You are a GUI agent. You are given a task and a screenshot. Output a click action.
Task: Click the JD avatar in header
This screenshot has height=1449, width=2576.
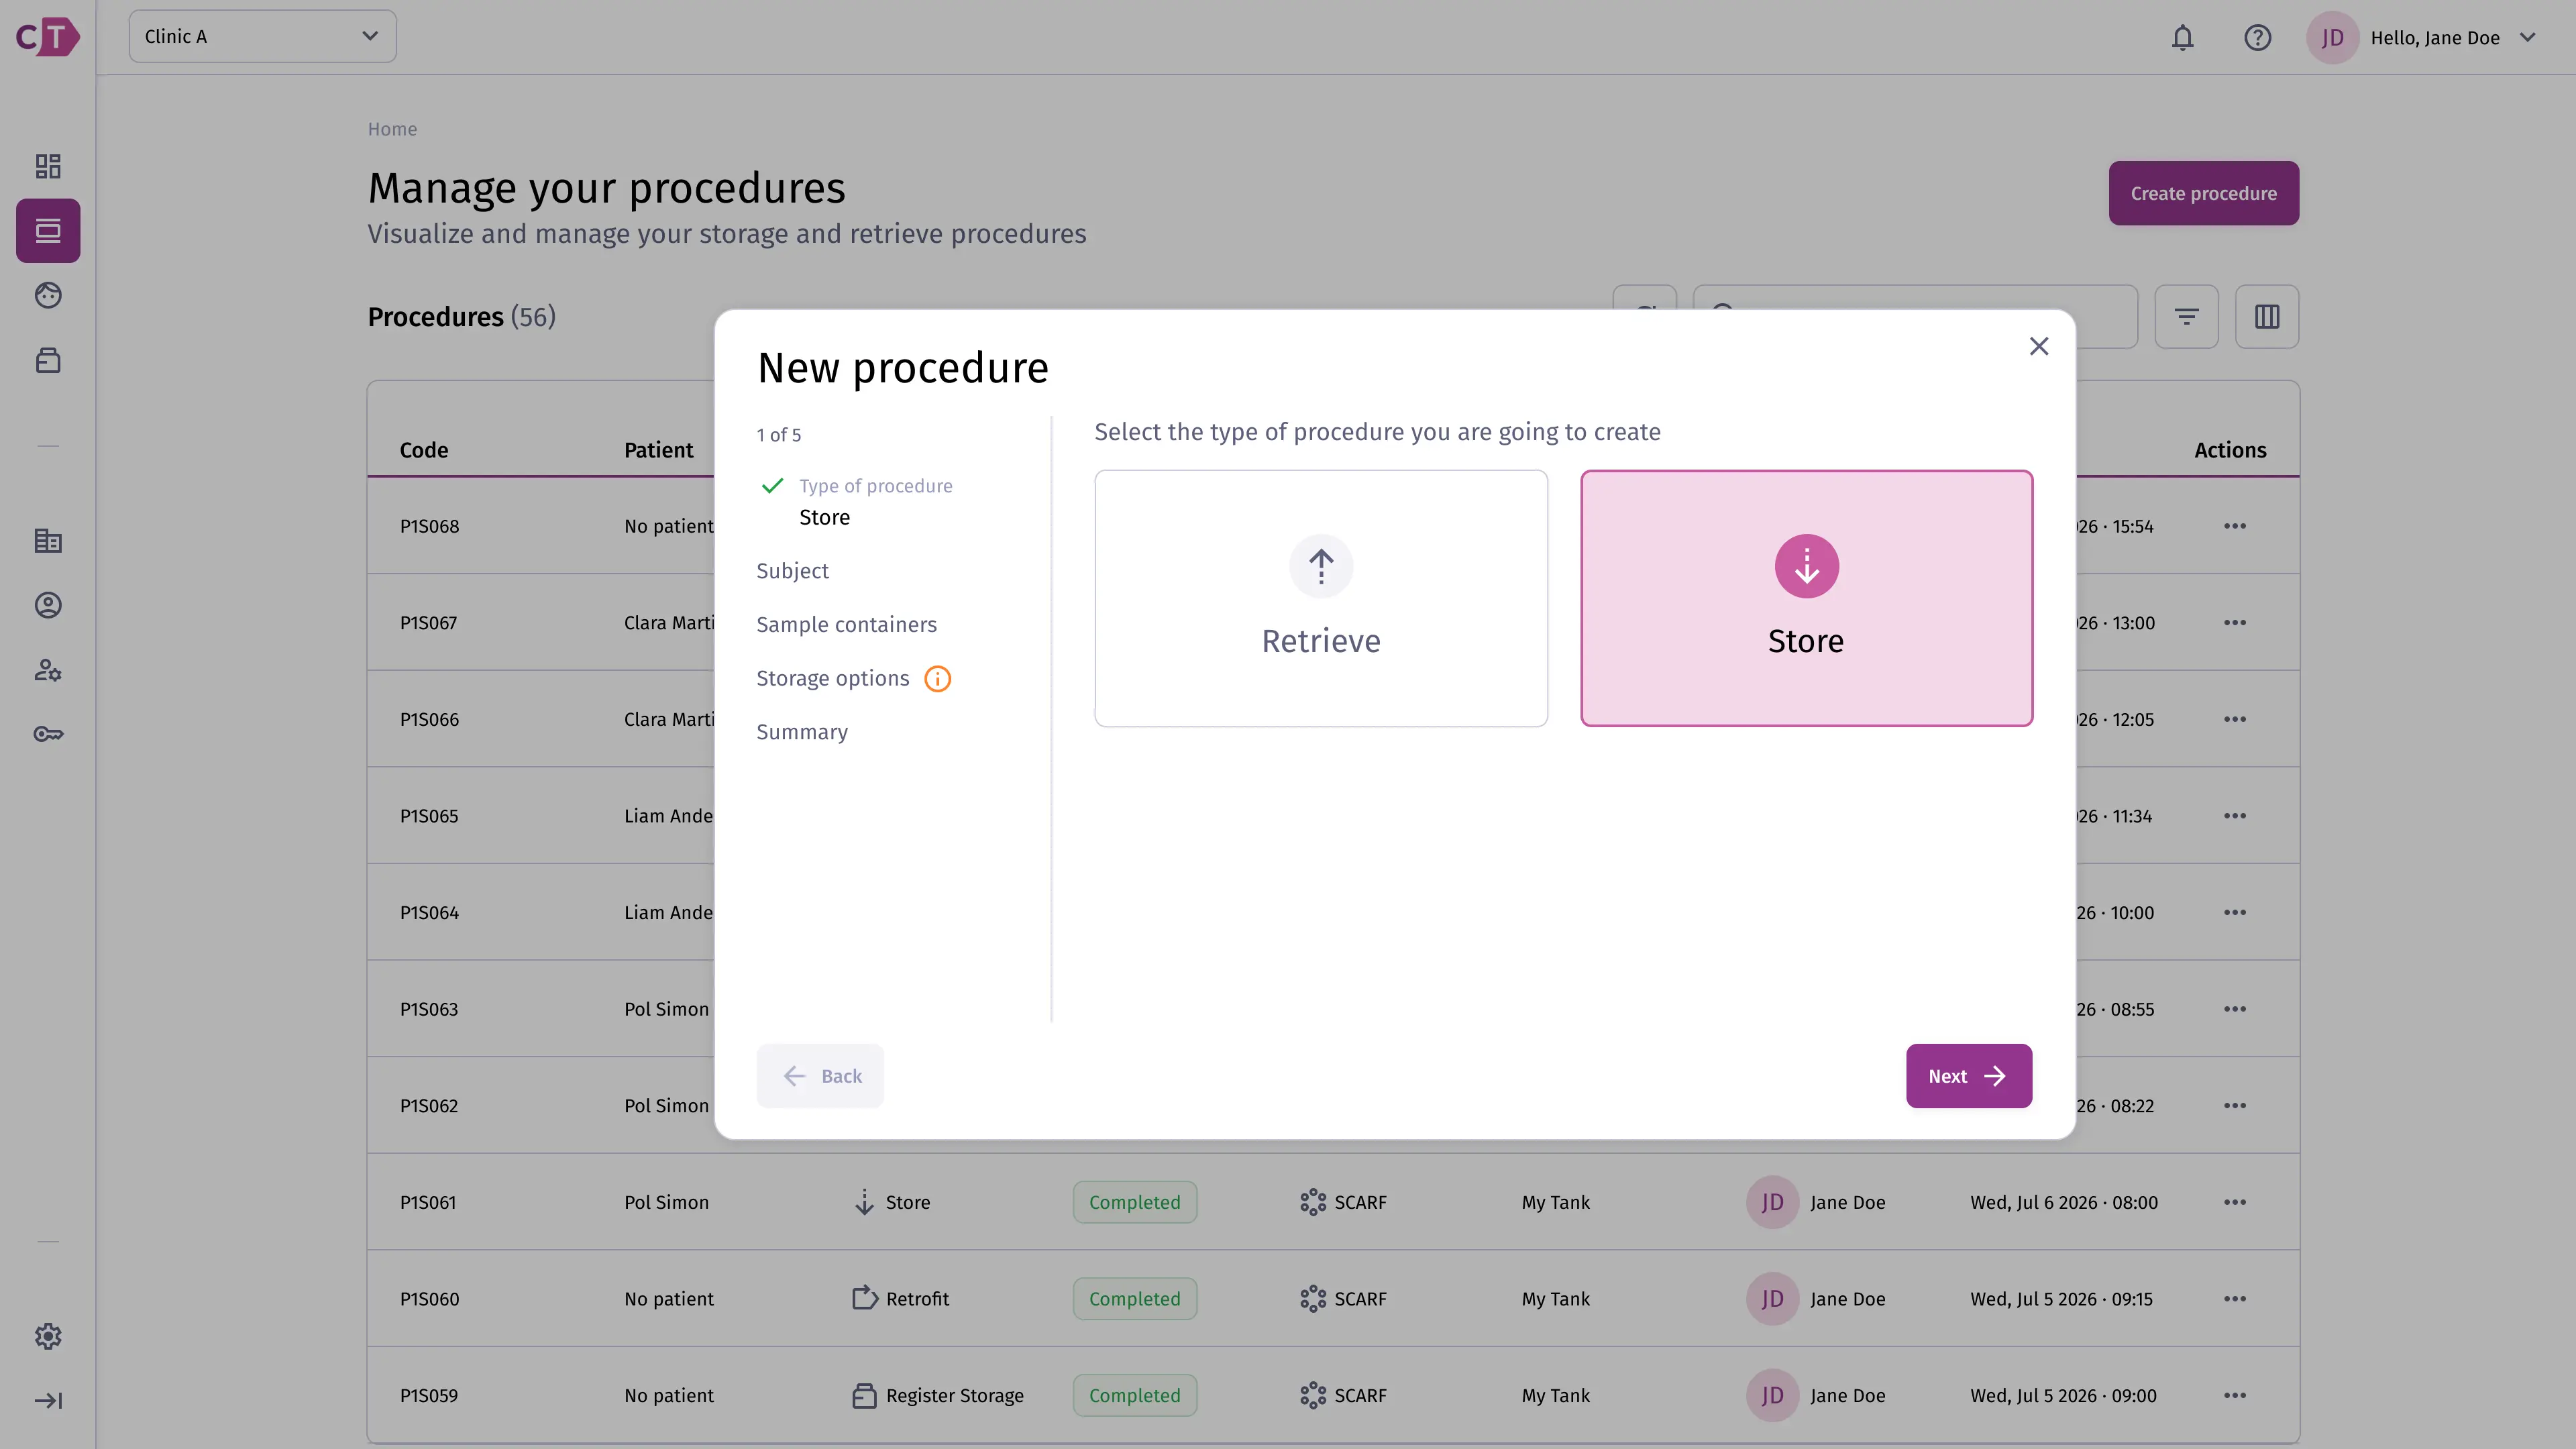(x=2333, y=38)
